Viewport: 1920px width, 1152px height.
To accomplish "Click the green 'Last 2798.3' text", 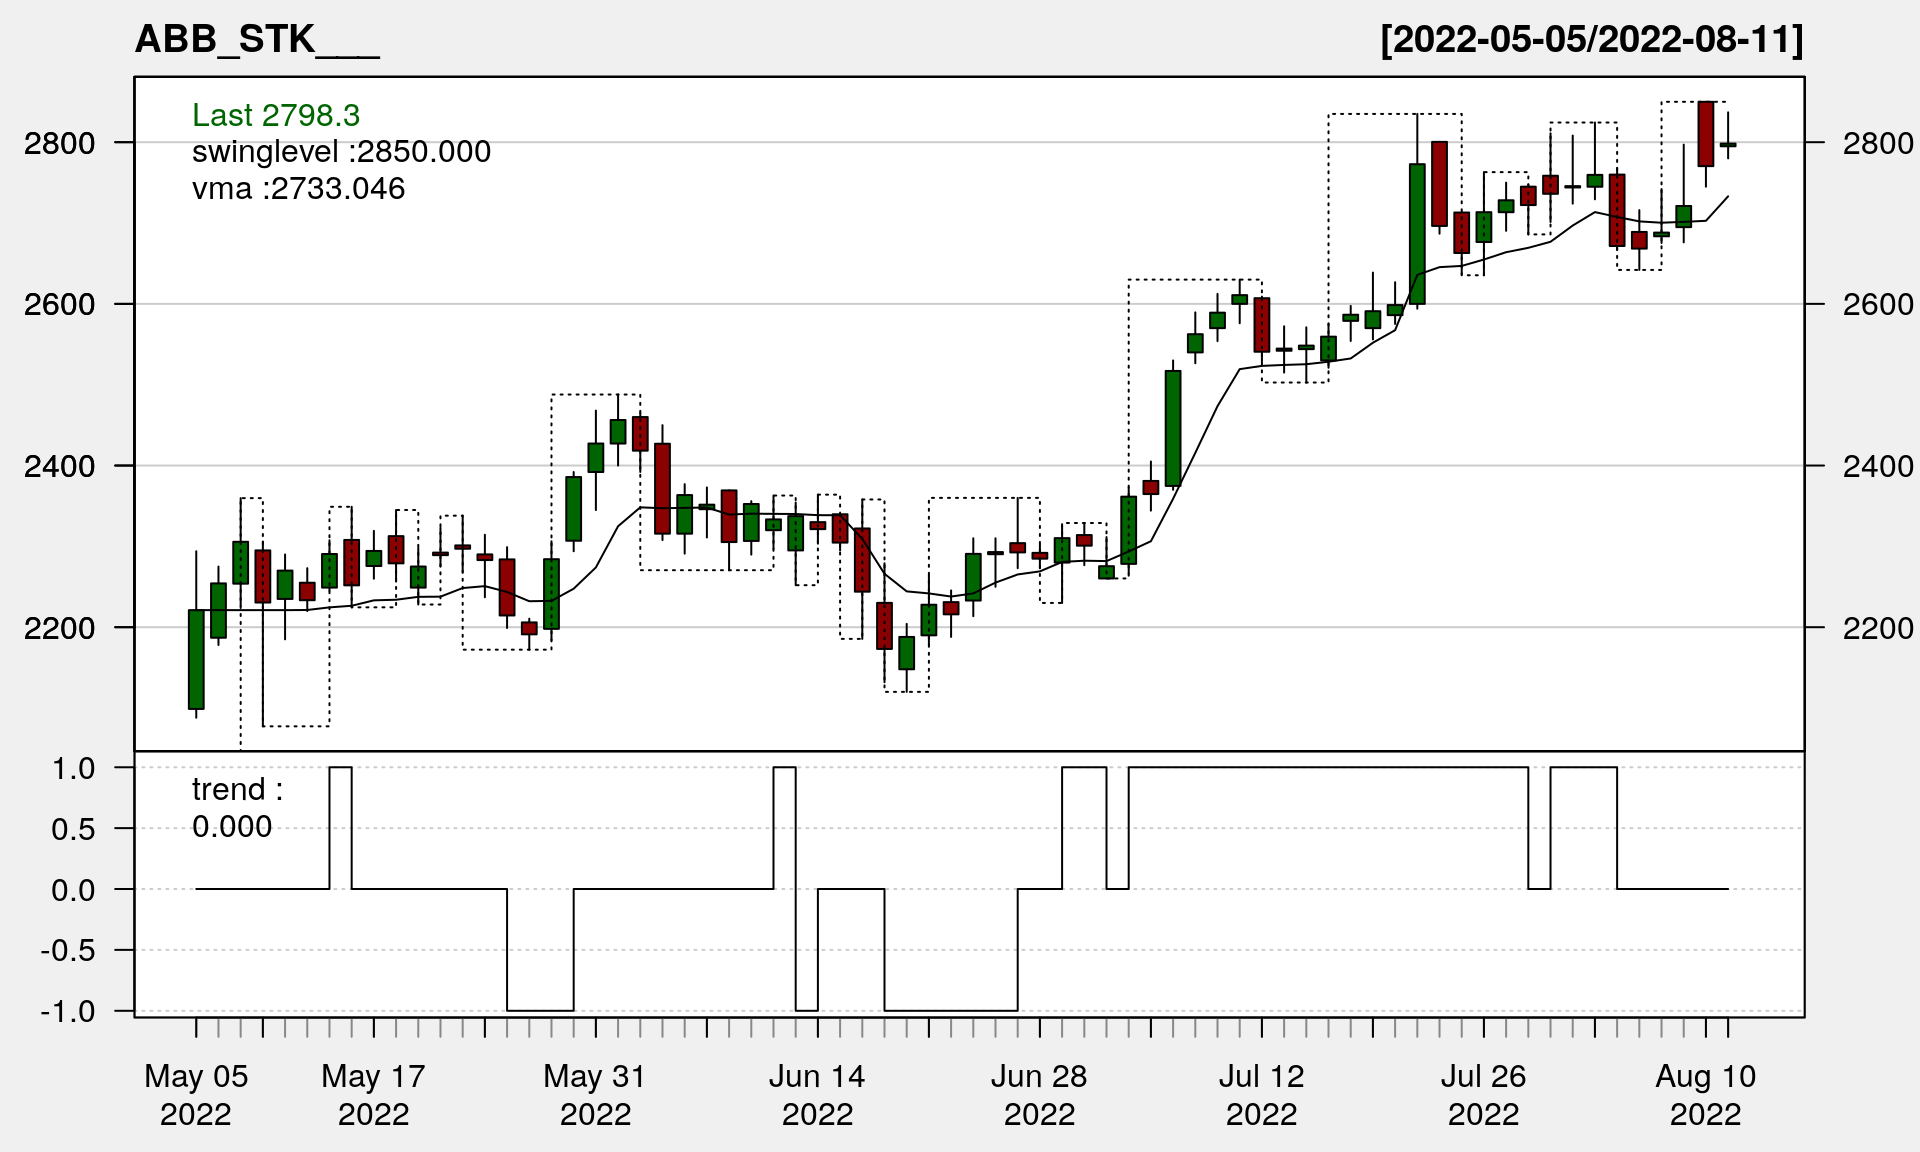I will pos(276,115).
